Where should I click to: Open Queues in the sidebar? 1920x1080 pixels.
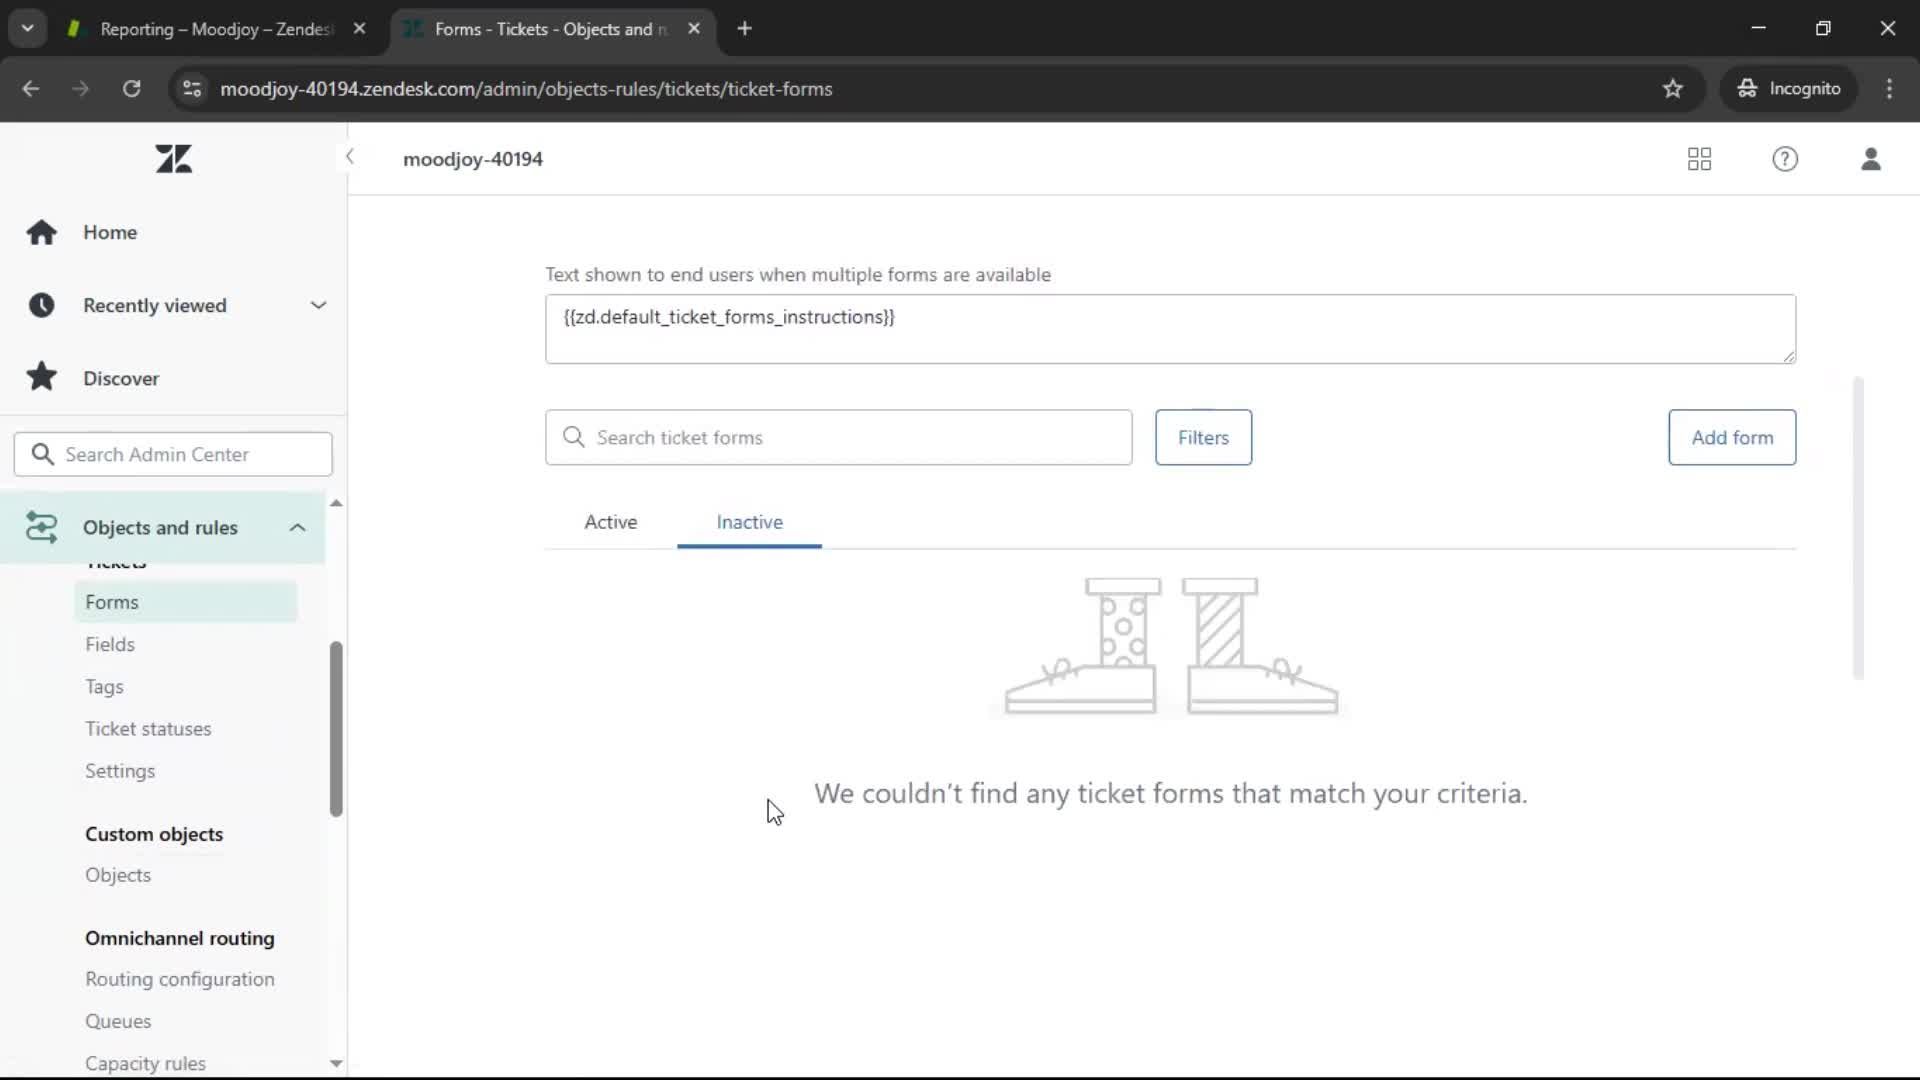point(118,1021)
